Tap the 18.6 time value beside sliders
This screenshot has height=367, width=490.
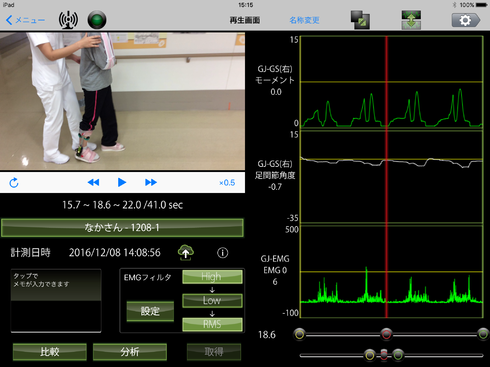267,335
